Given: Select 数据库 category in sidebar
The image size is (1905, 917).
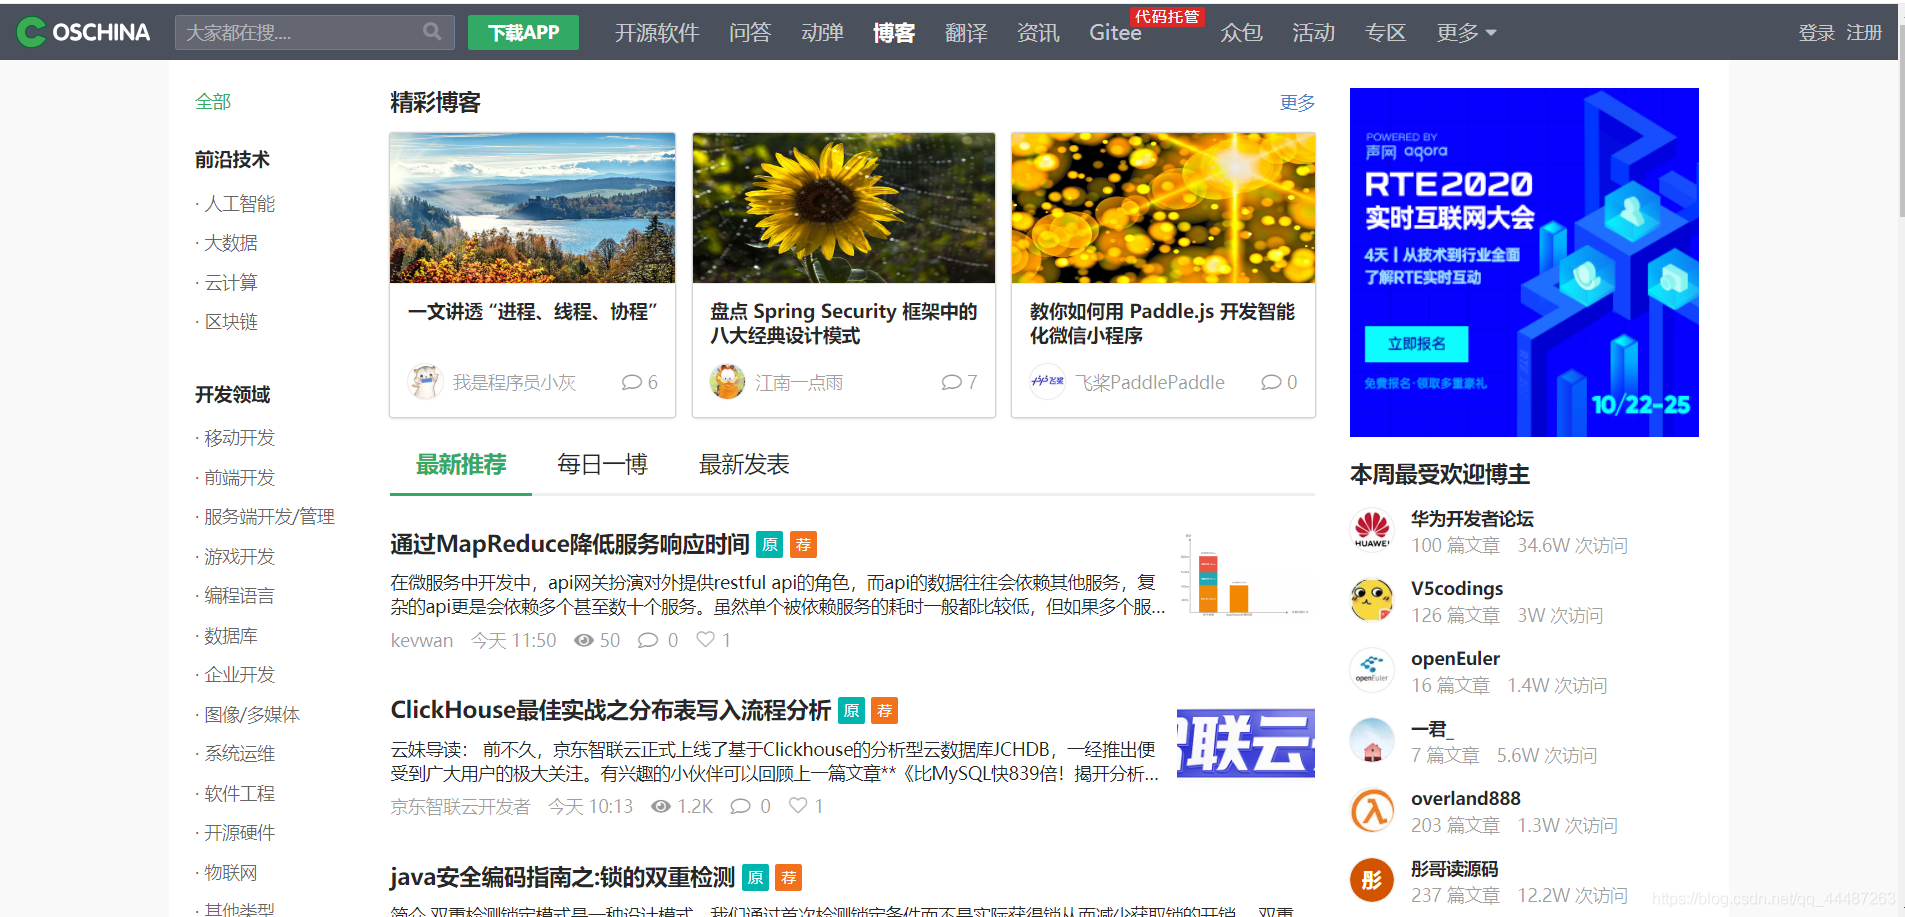Looking at the screenshot, I should pyautogui.click(x=231, y=636).
